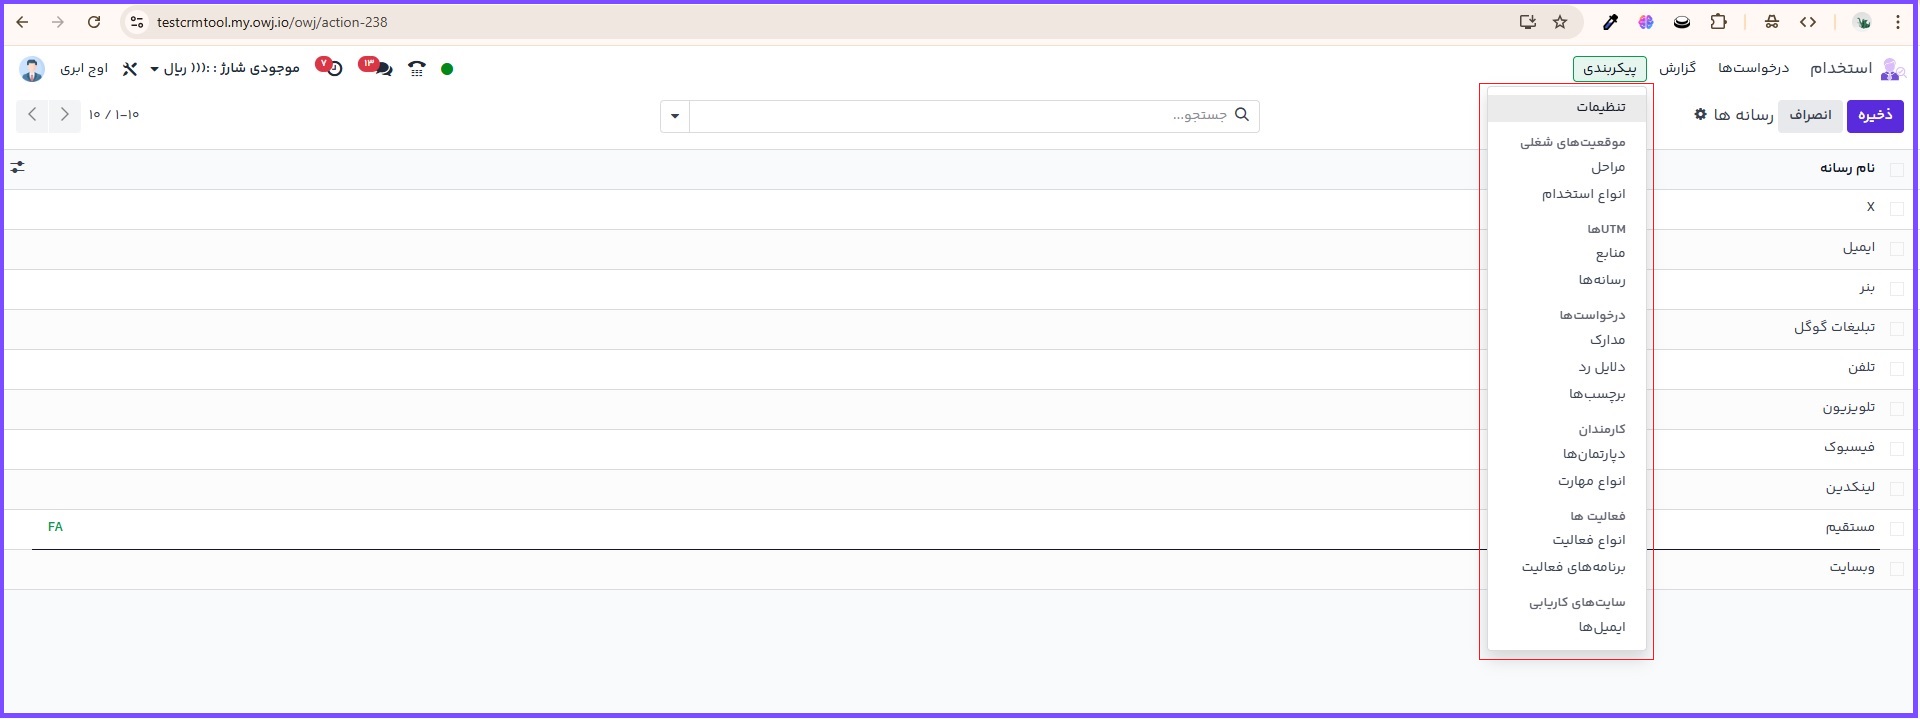Click the user avatar picture
1920x719 pixels.
coord(32,69)
